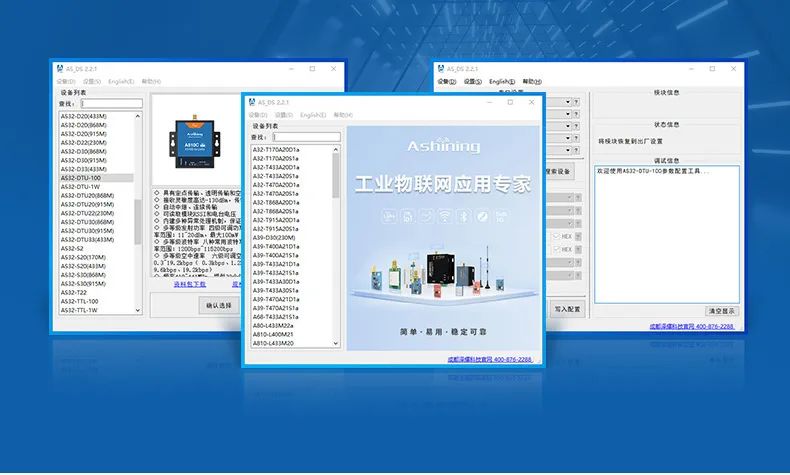Open the 资料包下载 link in the left window
The height and width of the screenshot is (475, 790).
click(x=189, y=284)
